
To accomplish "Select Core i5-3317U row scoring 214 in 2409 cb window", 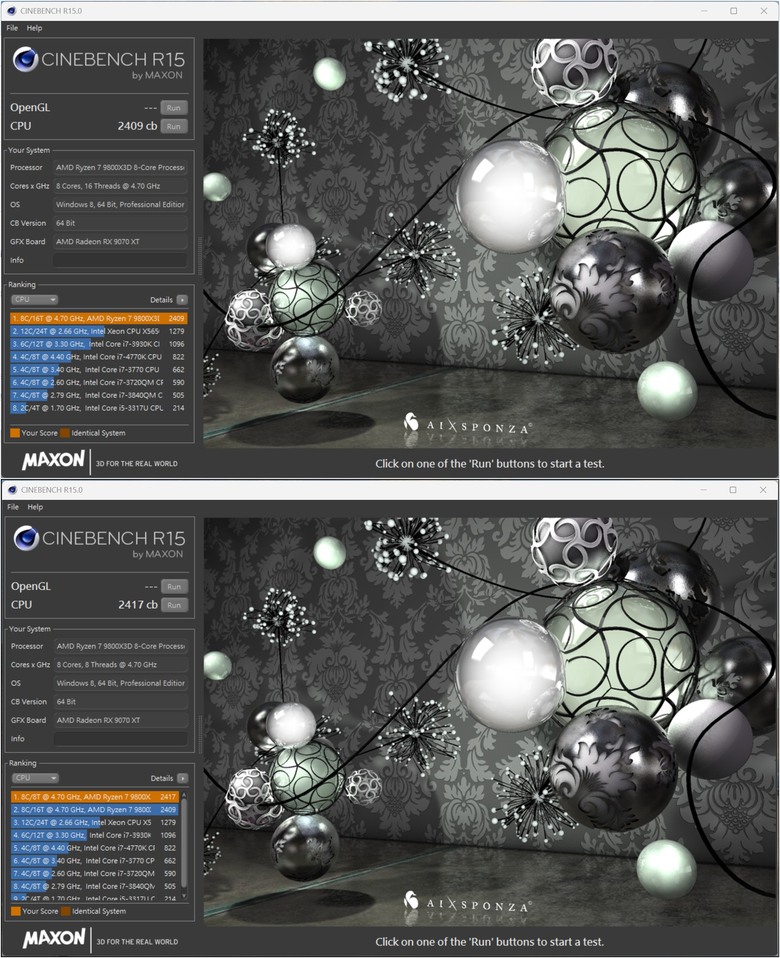I will pos(98,408).
